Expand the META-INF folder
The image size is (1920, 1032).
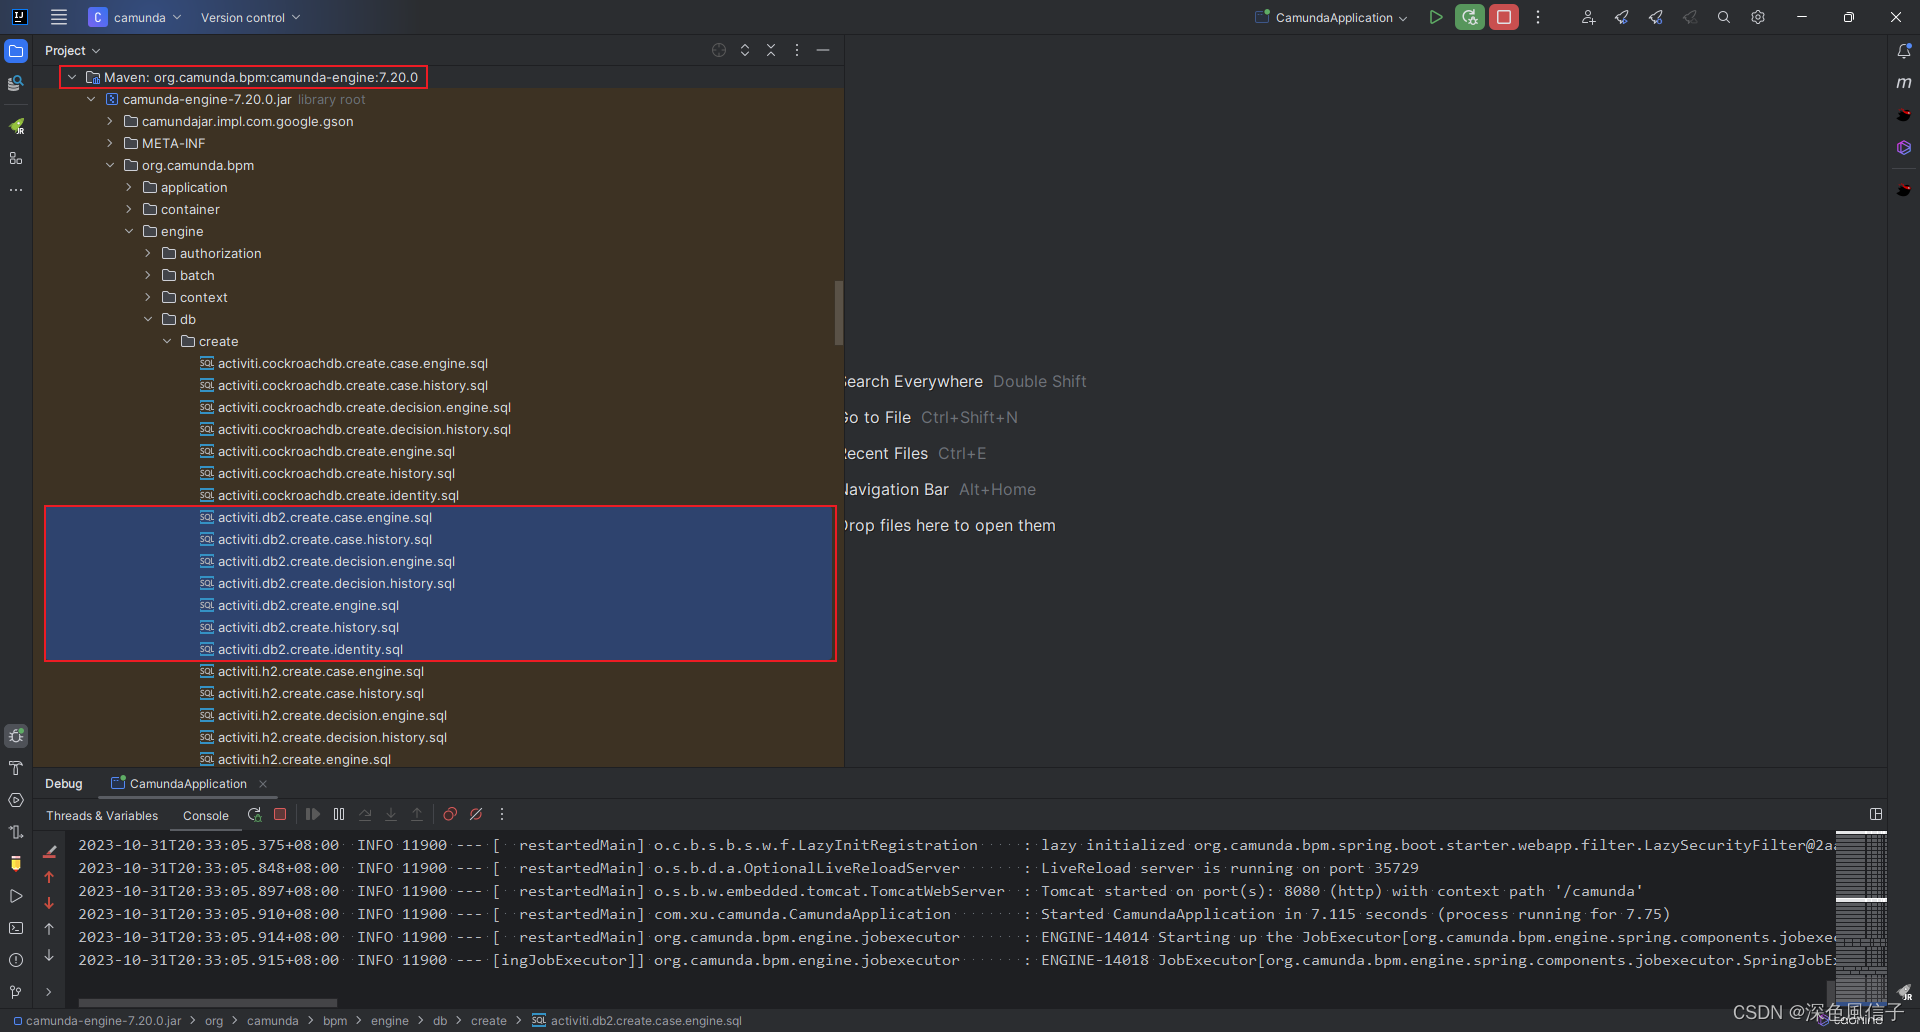pyautogui.click(x=110, y=143)
